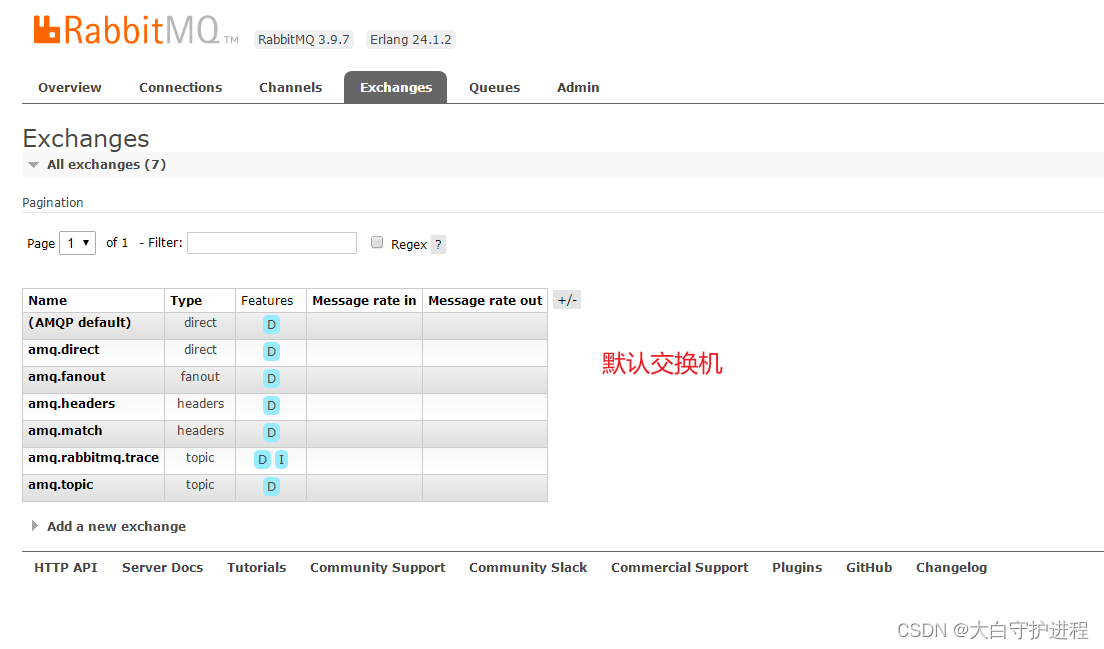
Task: Open the (AMQP default) exchange
Action: tap(80, 322)
